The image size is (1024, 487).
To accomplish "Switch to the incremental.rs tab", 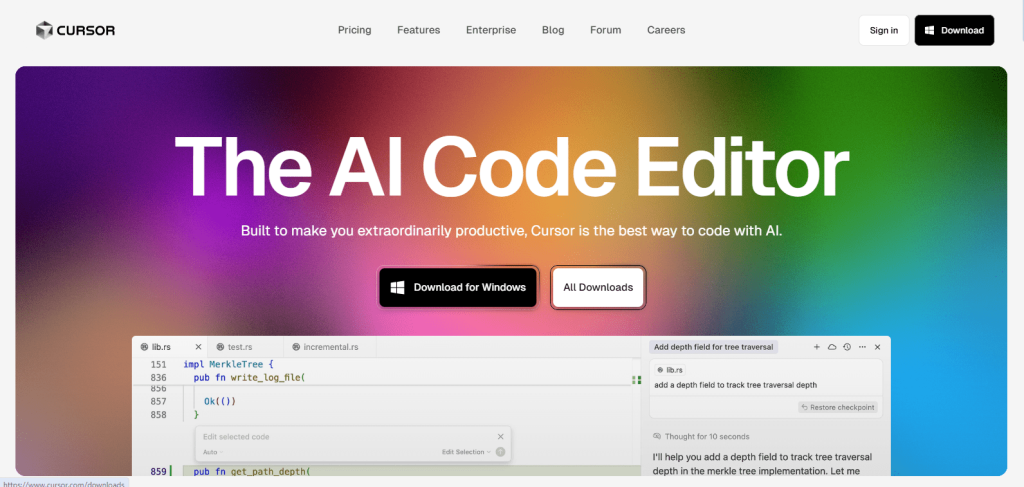I will click(x=325, y=347).
